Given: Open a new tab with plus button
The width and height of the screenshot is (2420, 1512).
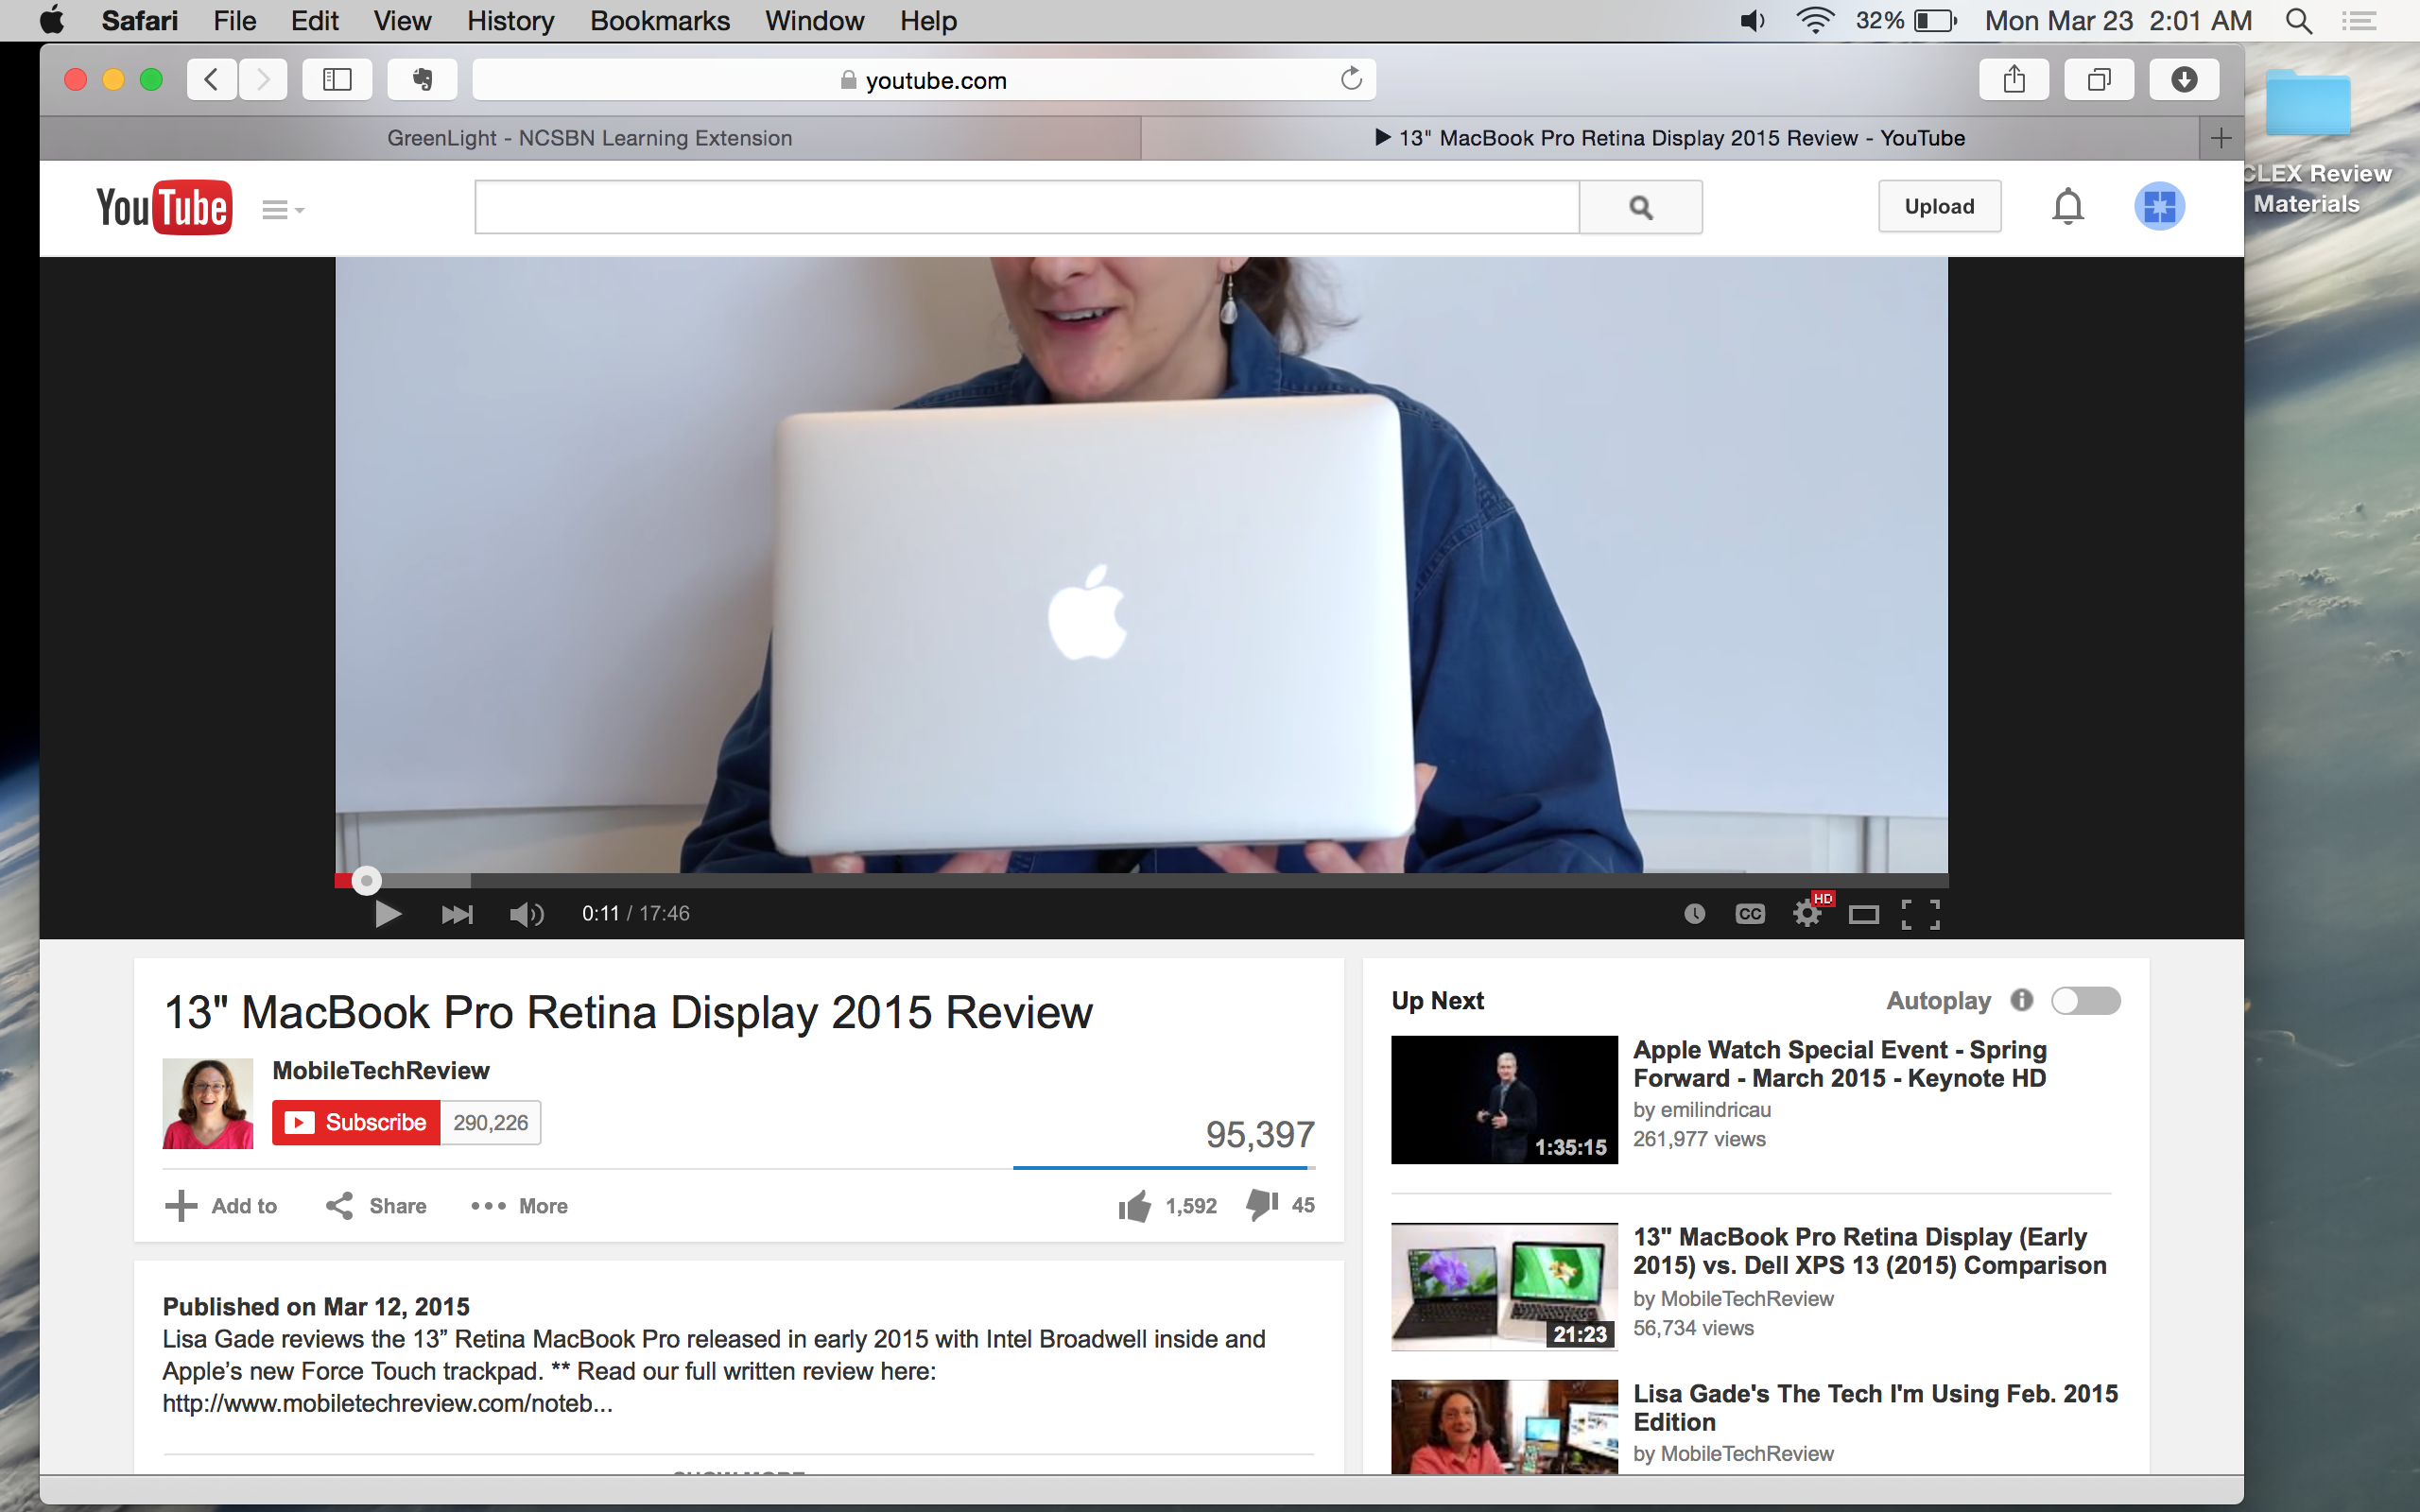Looking at the screenshot, I should coord(2221,138).
